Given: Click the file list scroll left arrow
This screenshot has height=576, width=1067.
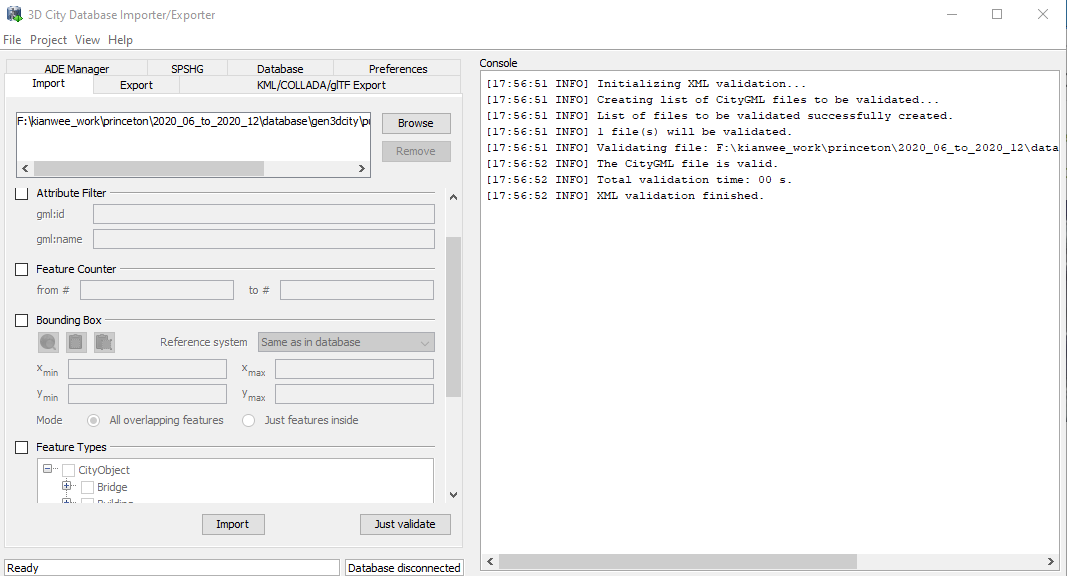Looking at the screenshot, I should [26, 168].
